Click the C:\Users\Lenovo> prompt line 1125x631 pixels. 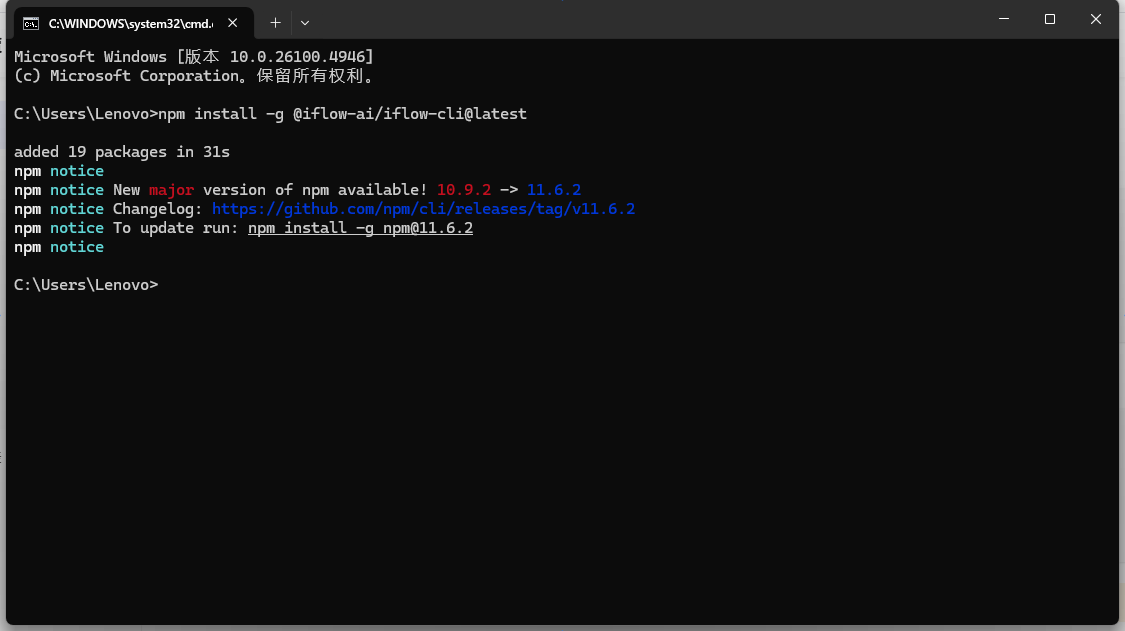[x=86, y=284]
